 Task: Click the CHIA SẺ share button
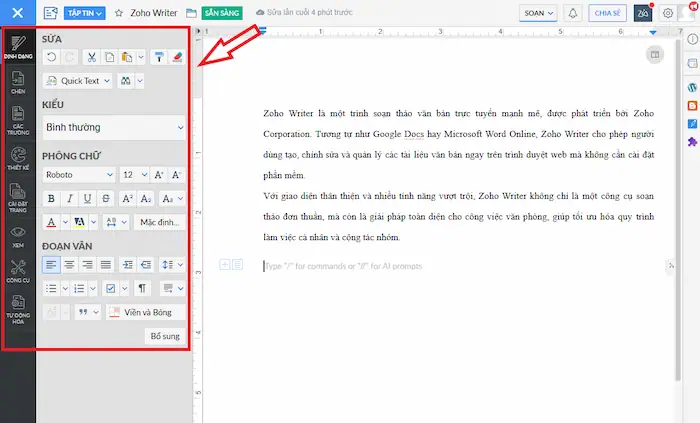tap(606, 14)
